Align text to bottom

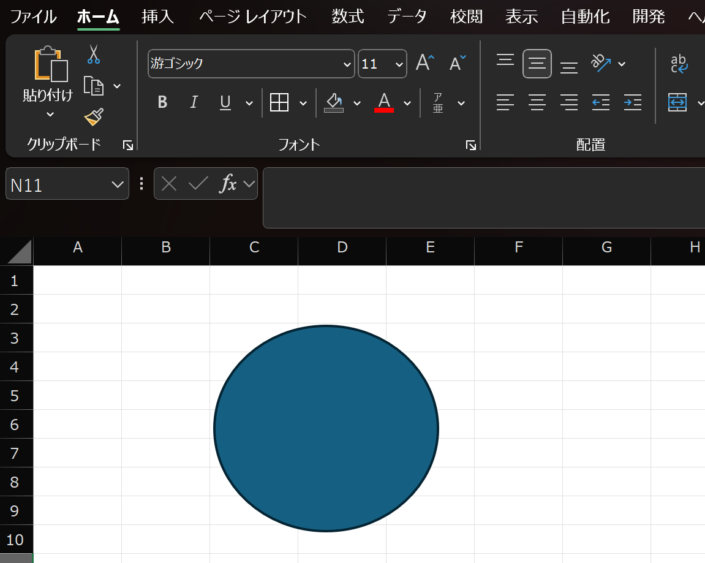569,67
